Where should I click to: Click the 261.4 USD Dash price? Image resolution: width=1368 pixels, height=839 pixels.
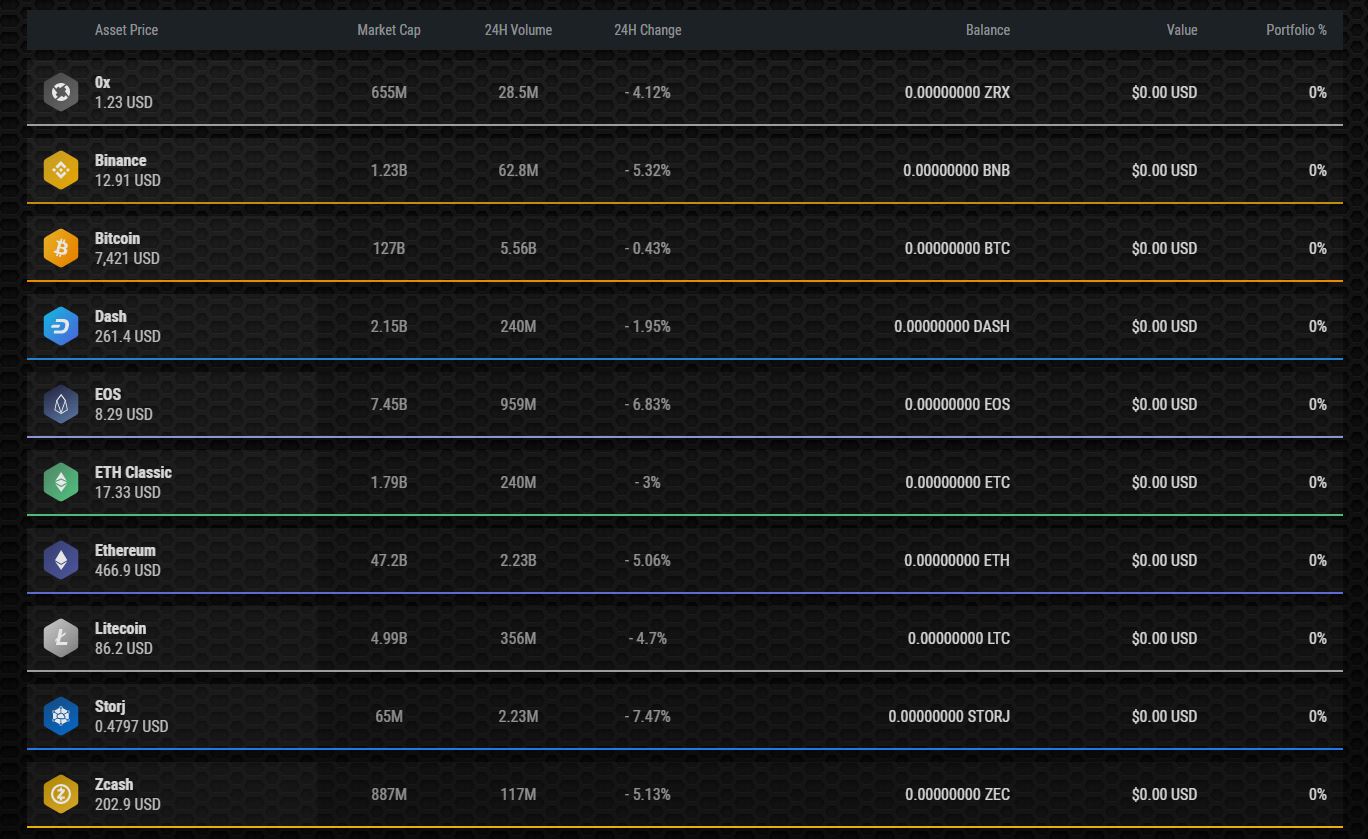pyautogui.click(x=128, y=336)
